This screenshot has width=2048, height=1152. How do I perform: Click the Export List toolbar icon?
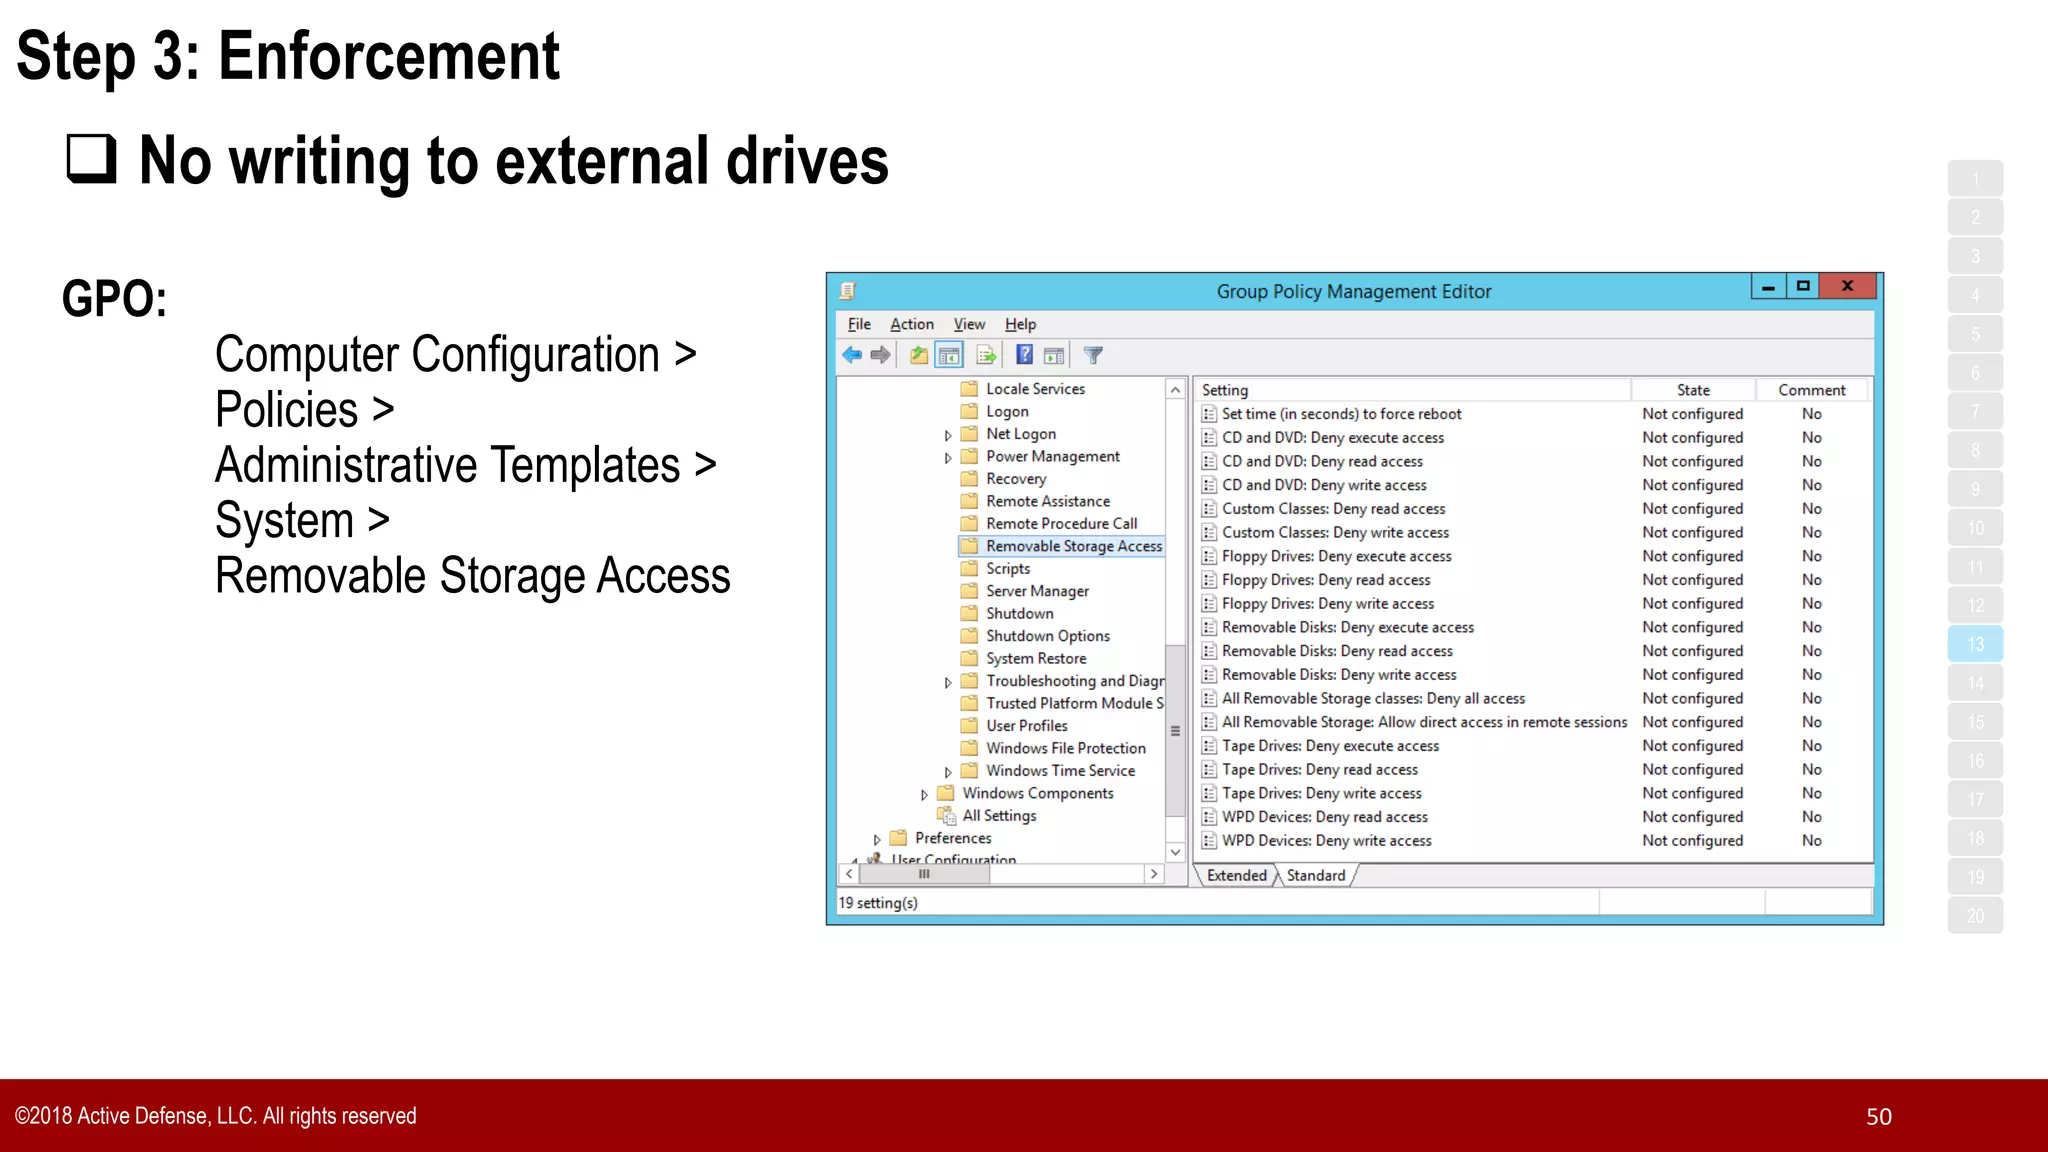point(986,355)
